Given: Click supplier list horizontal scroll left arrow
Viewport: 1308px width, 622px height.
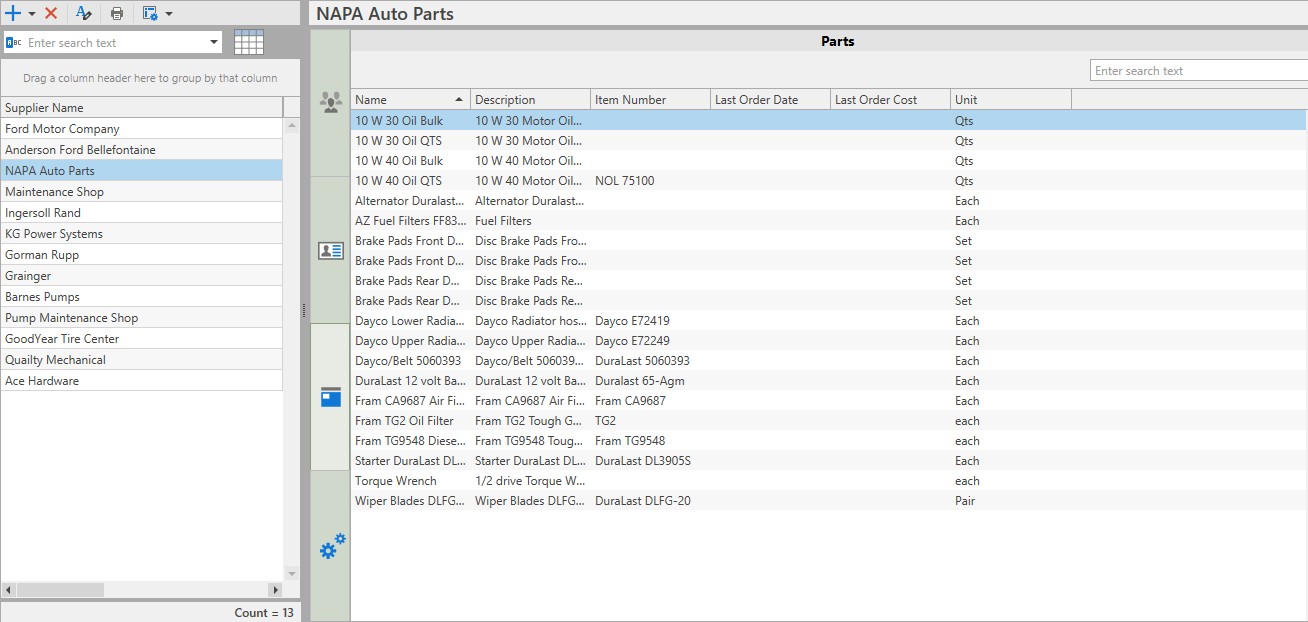Looking at the screenshot, I should (x=8, y=590).
